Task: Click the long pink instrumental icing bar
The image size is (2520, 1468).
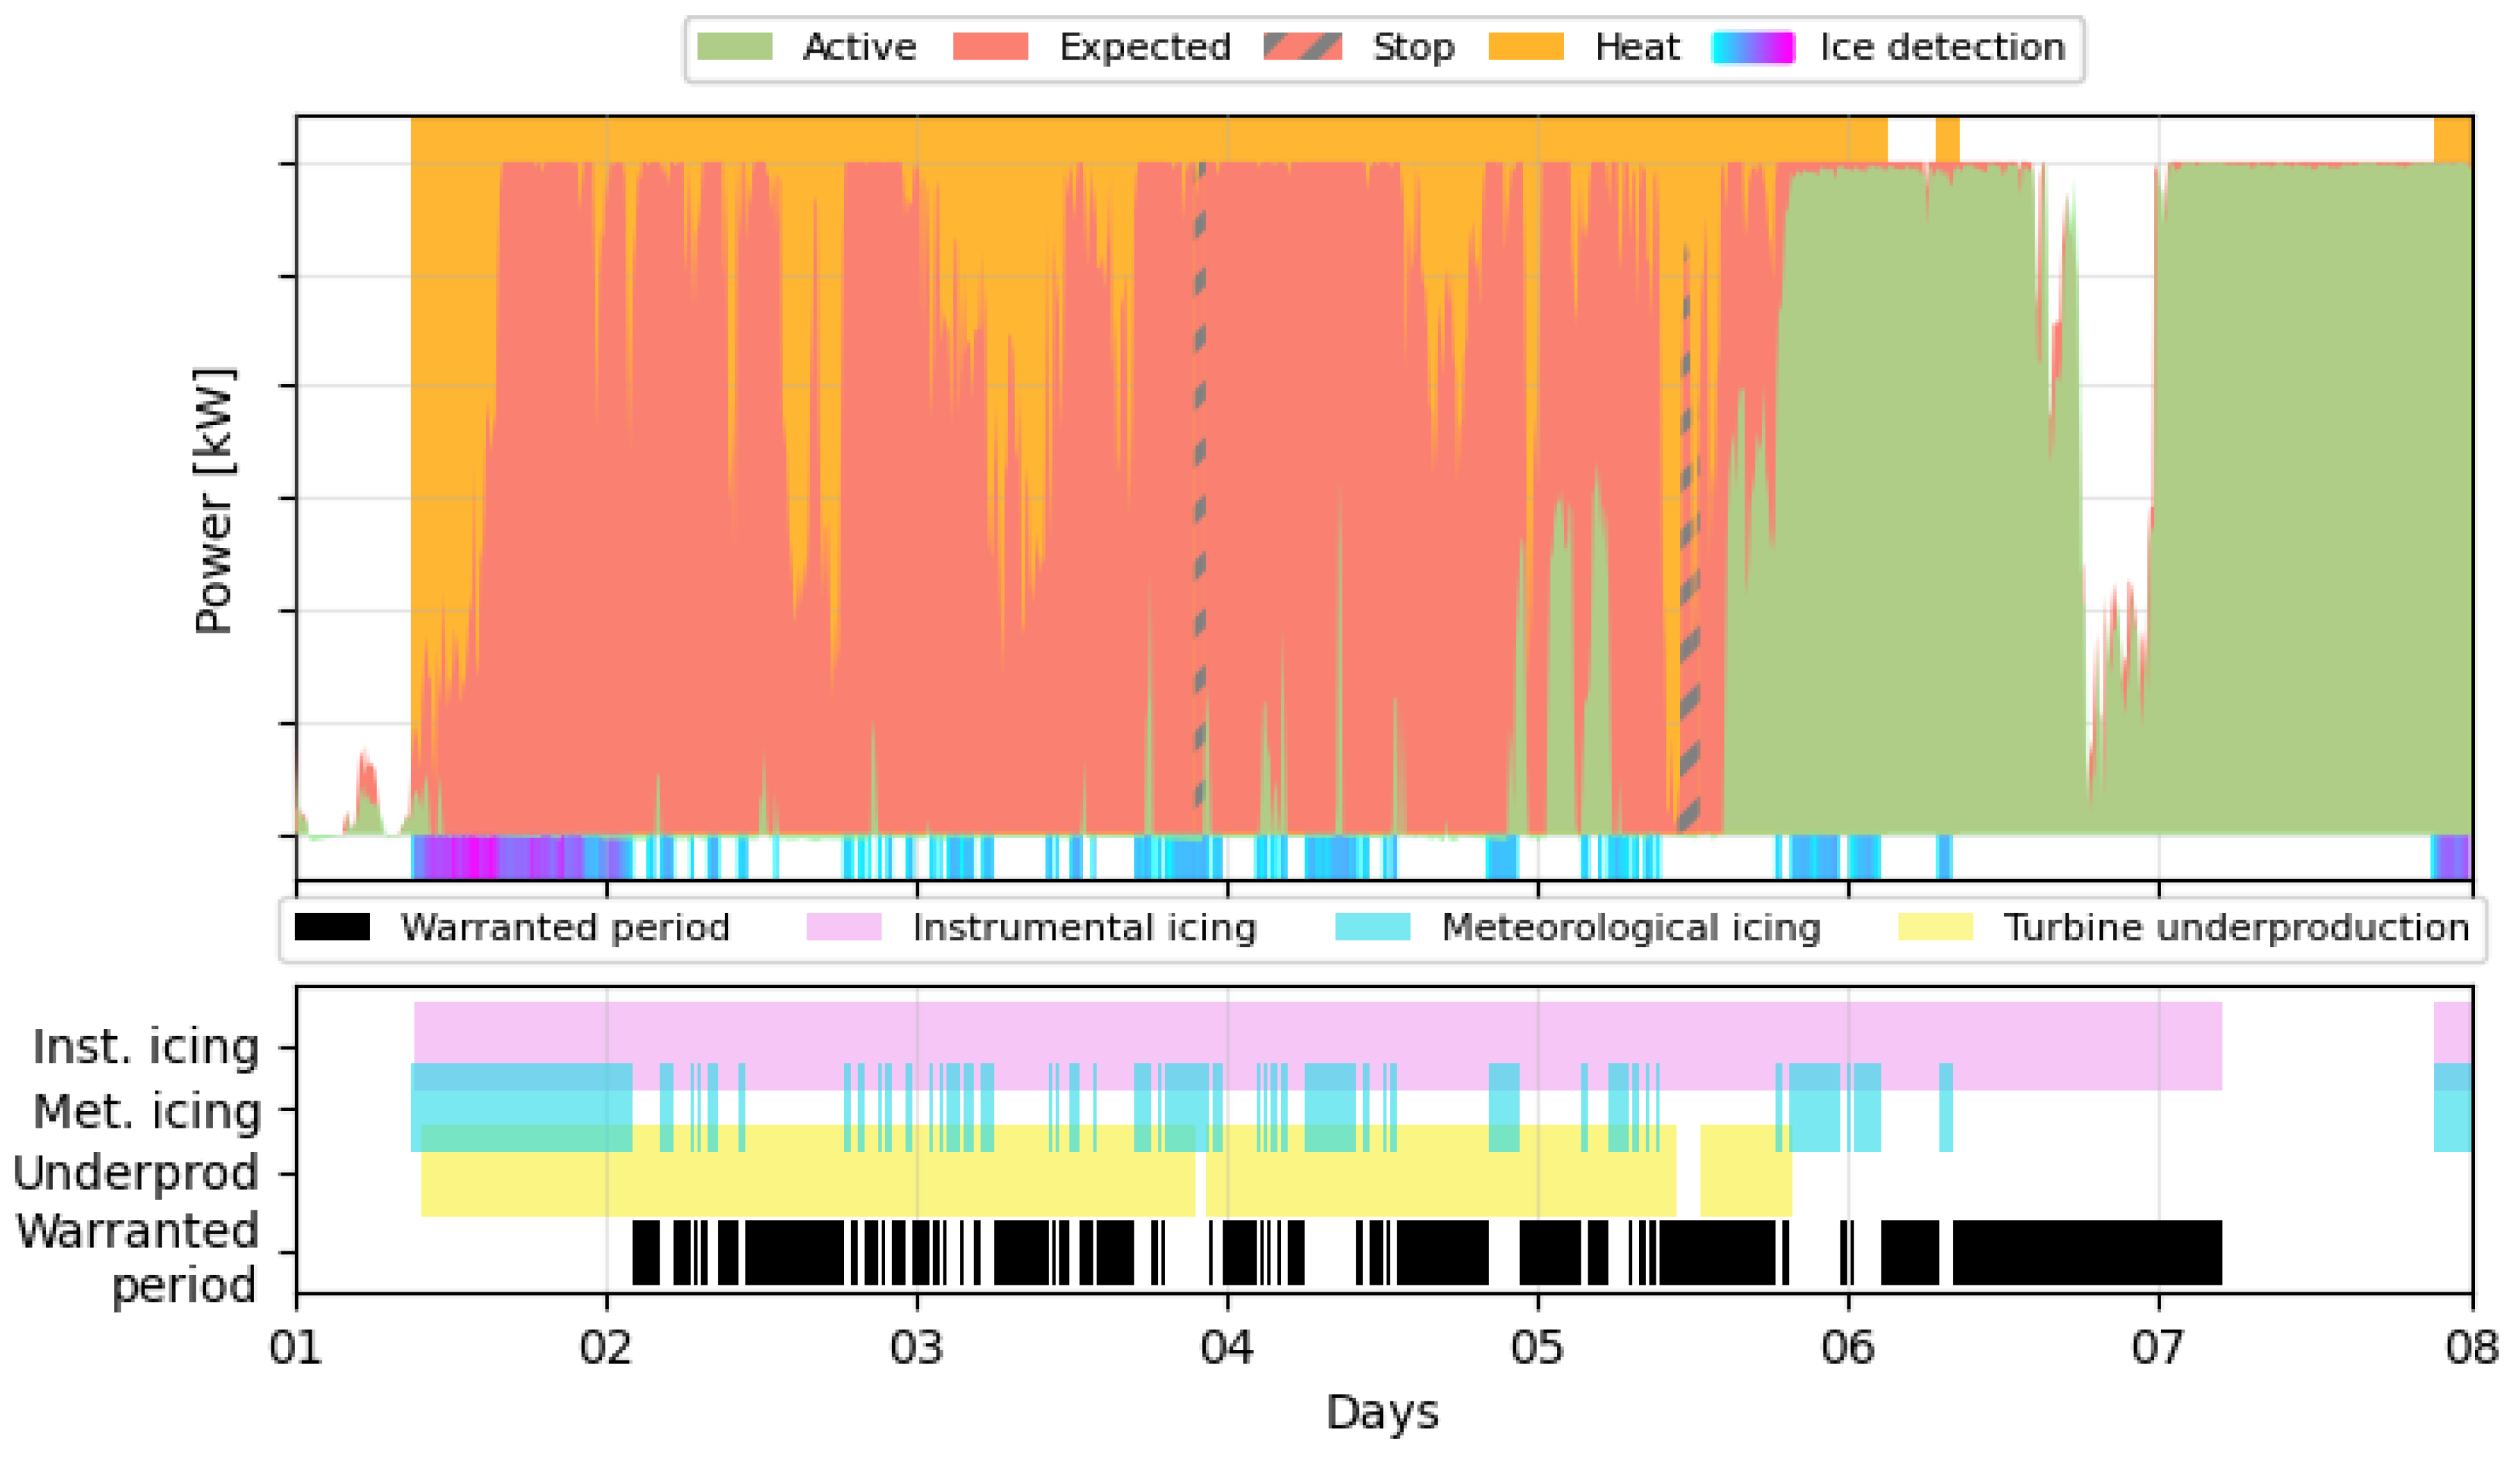Action: coord(1318,1046)
